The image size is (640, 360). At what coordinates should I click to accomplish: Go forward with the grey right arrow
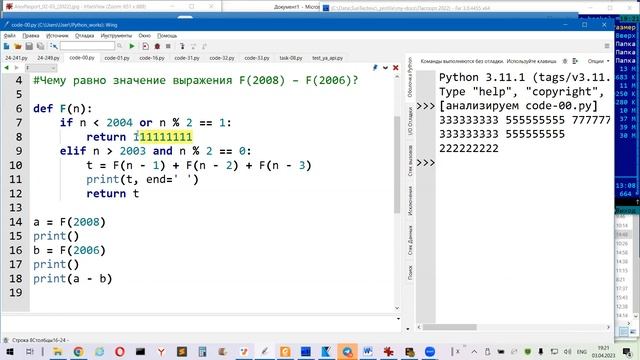(x=16, y=68)
